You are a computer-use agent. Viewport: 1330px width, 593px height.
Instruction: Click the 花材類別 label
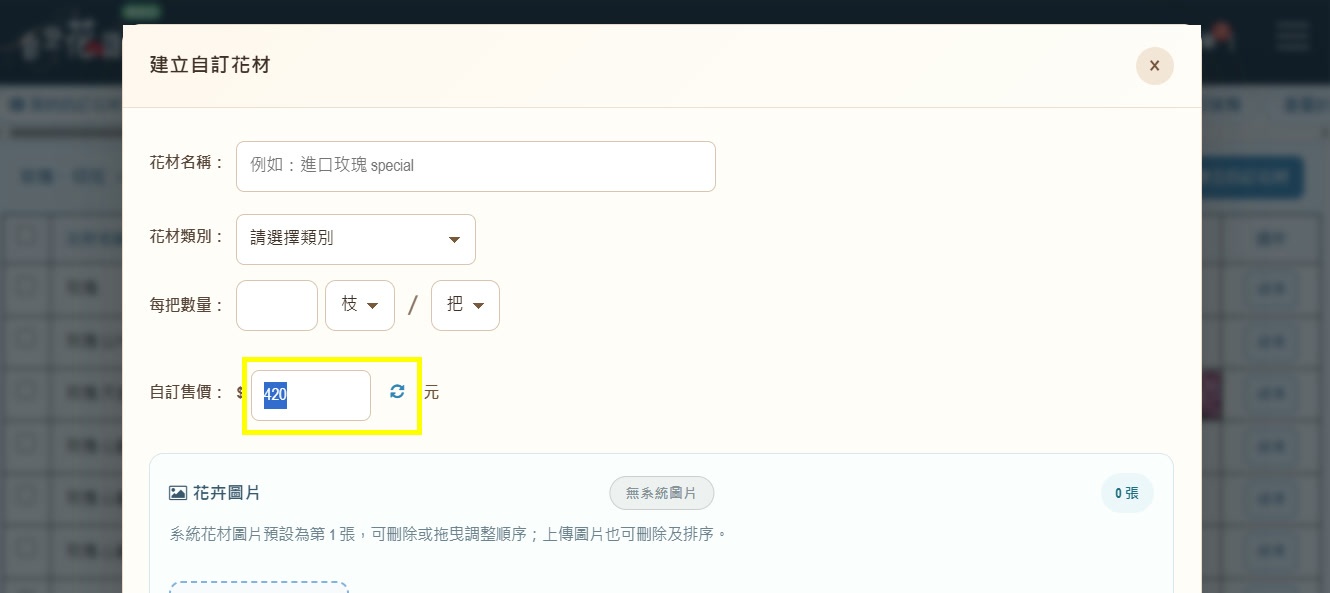187,239
